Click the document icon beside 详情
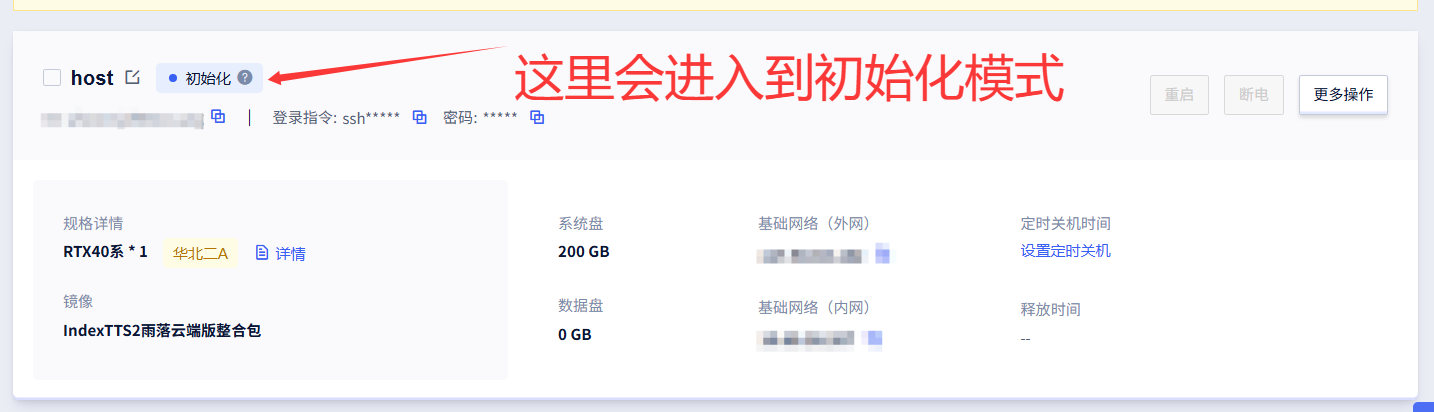The height and width of the screenshot is (412, 1434). point(262,253)
